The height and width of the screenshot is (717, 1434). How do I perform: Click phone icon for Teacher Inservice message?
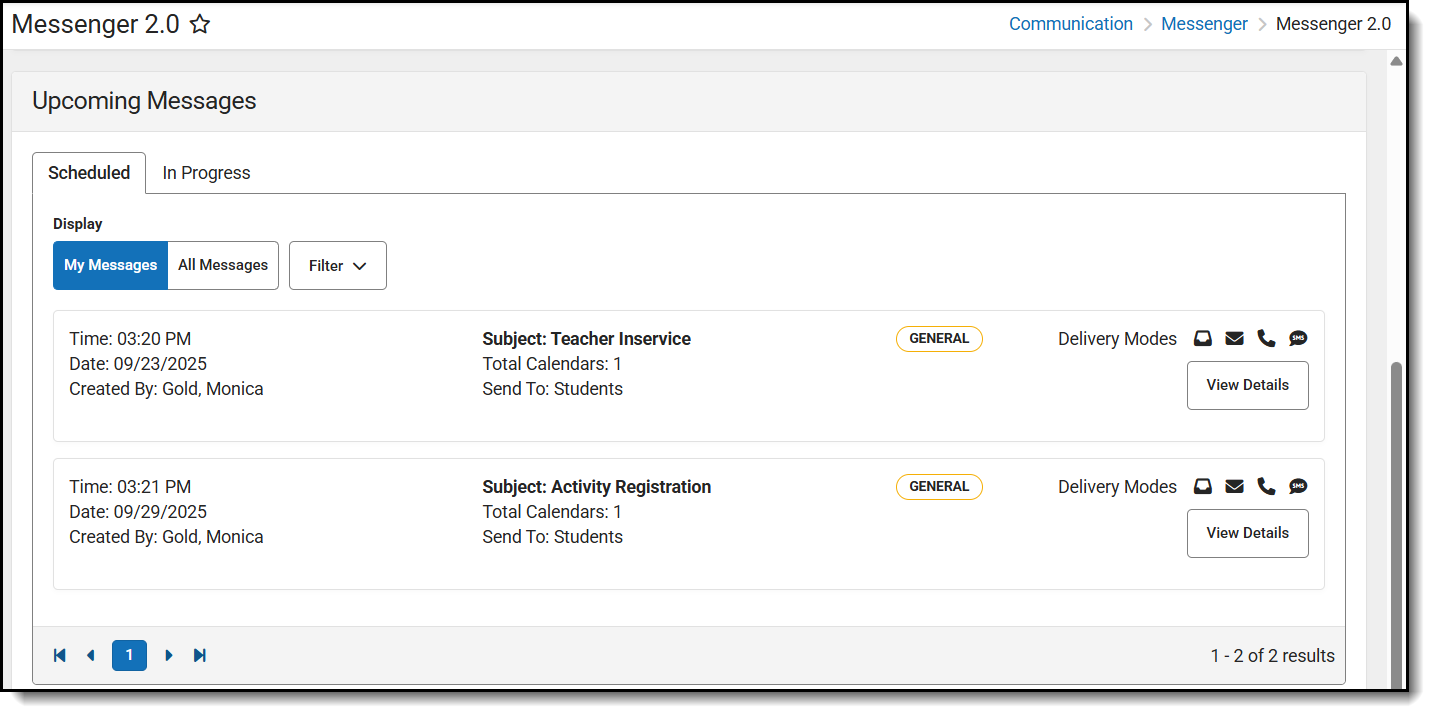click(x=1266, y=339)
